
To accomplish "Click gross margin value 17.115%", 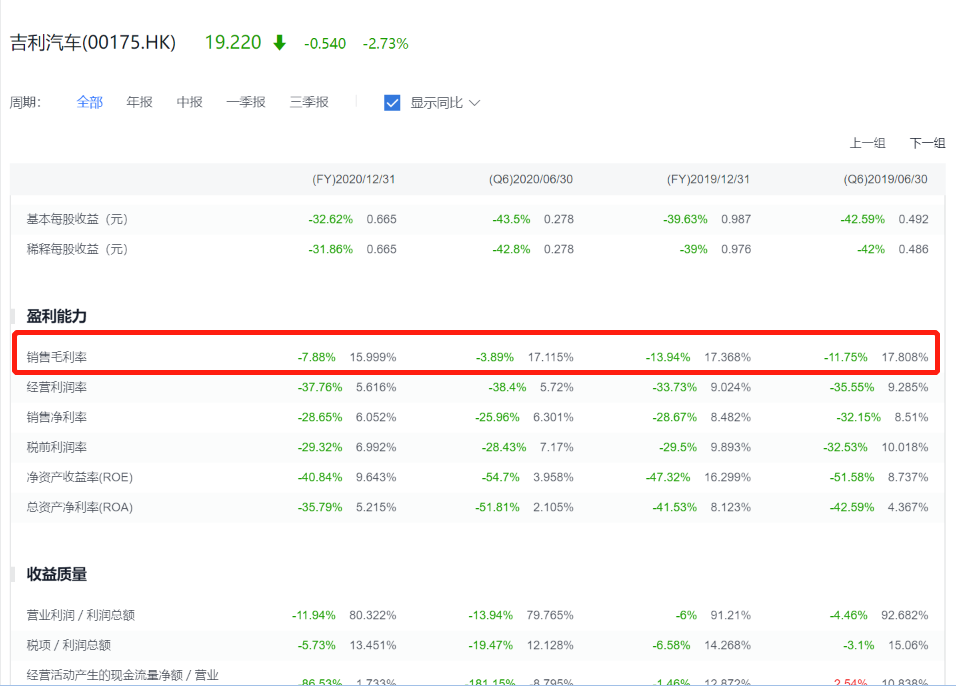I will (x=551, y=357).
